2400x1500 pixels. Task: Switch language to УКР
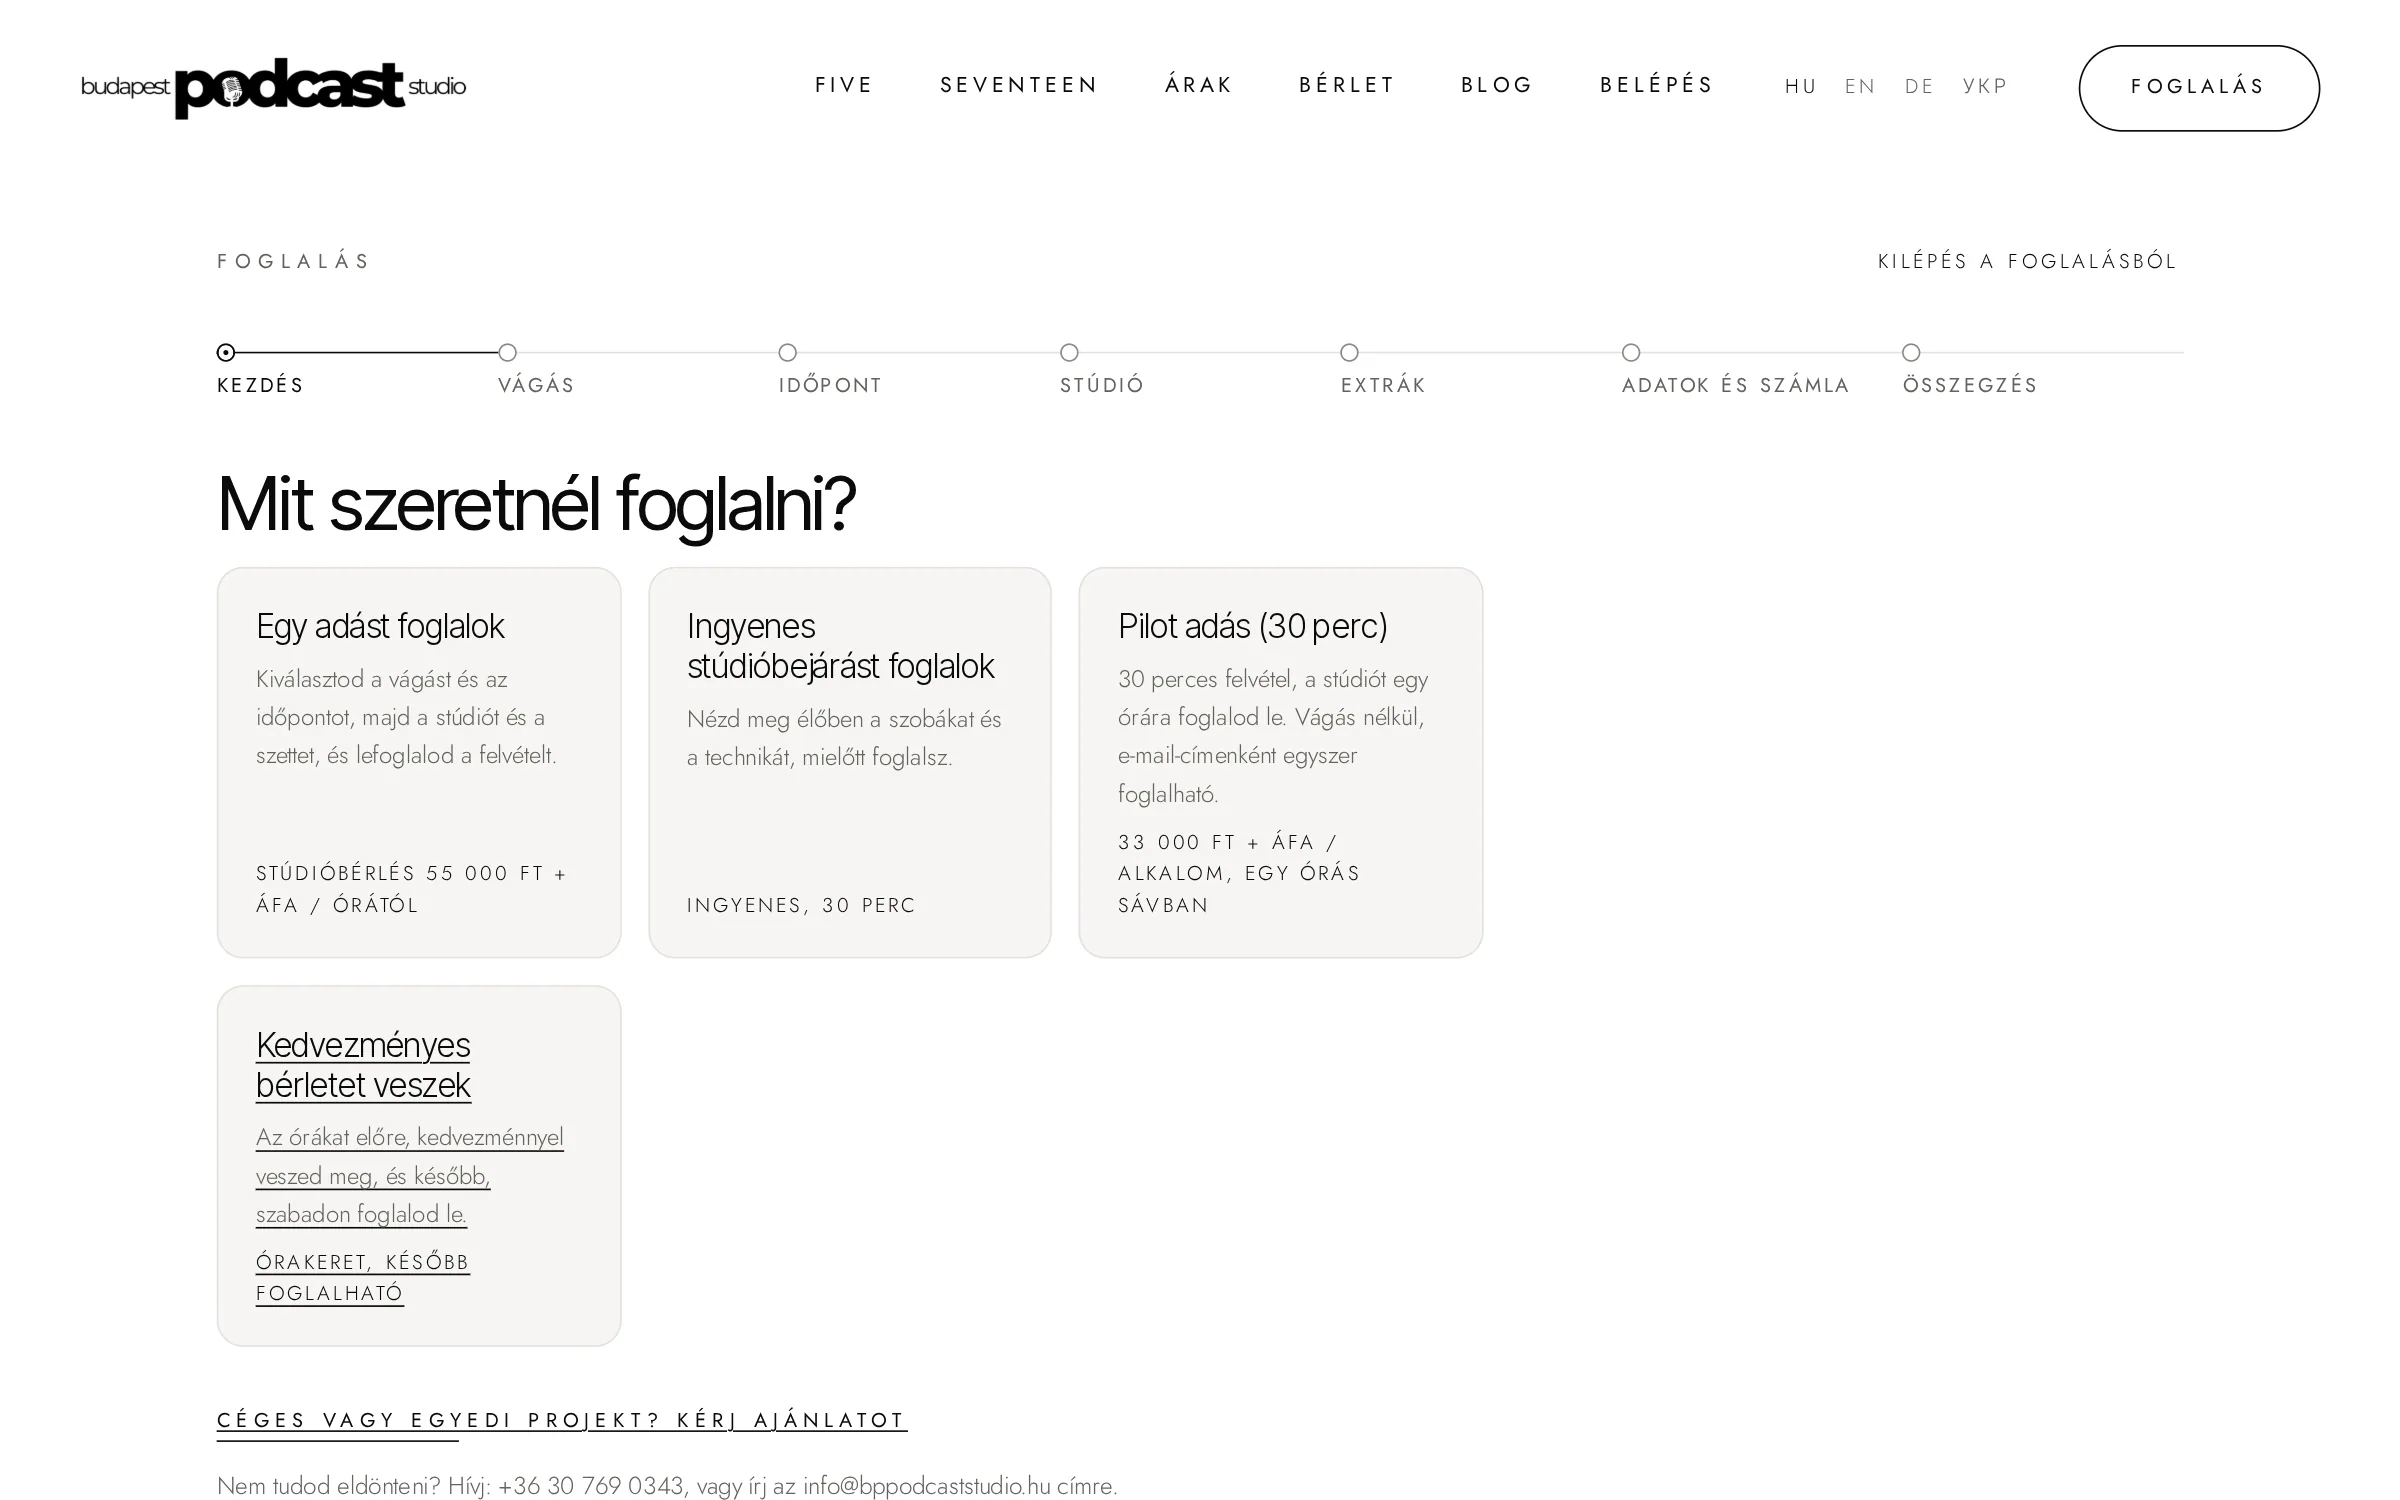point(1985,87)
